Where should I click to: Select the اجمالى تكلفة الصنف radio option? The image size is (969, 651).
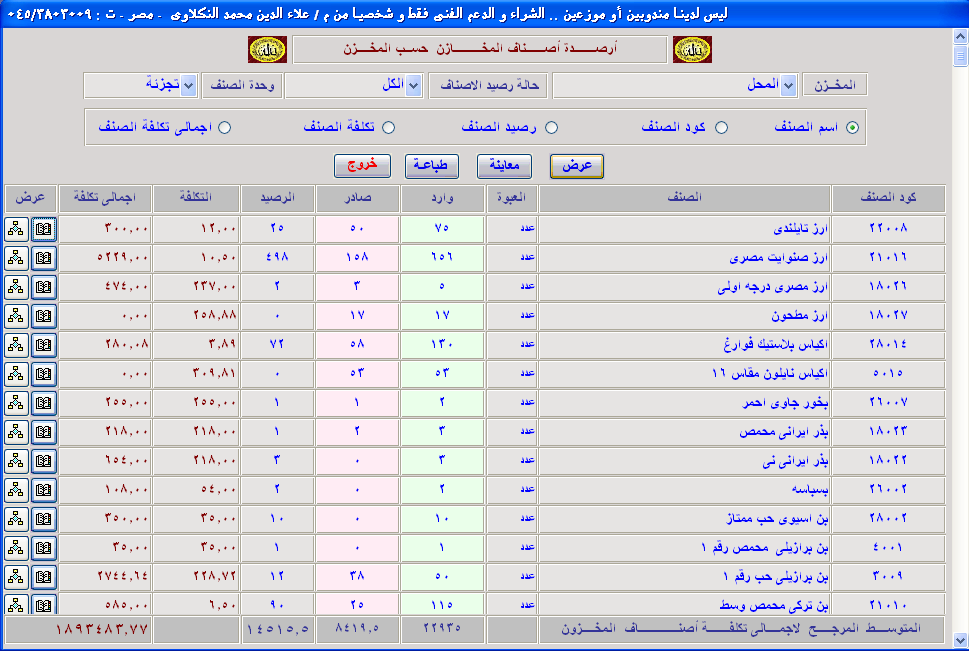[x=225, y=128]
